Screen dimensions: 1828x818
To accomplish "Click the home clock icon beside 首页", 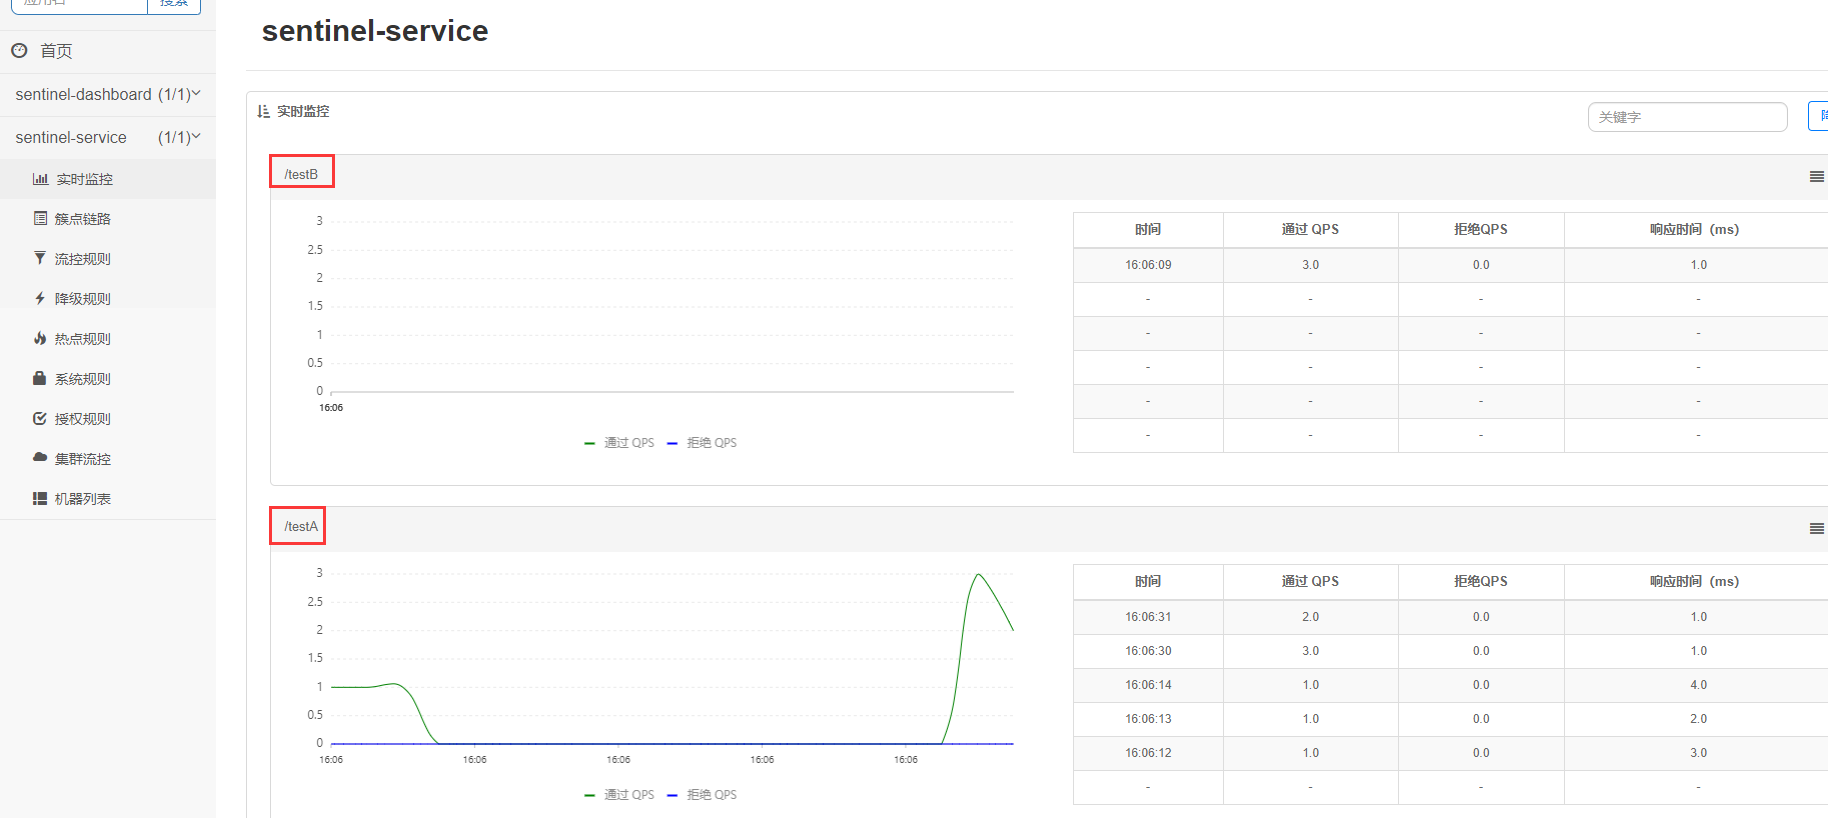I will coord(19,50).
